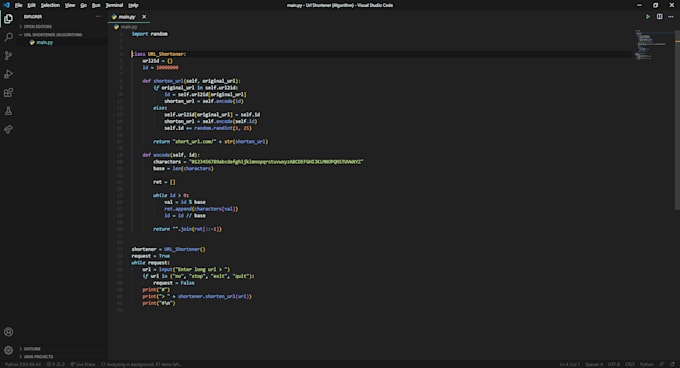Open the Source Control view icon

tap(8, 55)
